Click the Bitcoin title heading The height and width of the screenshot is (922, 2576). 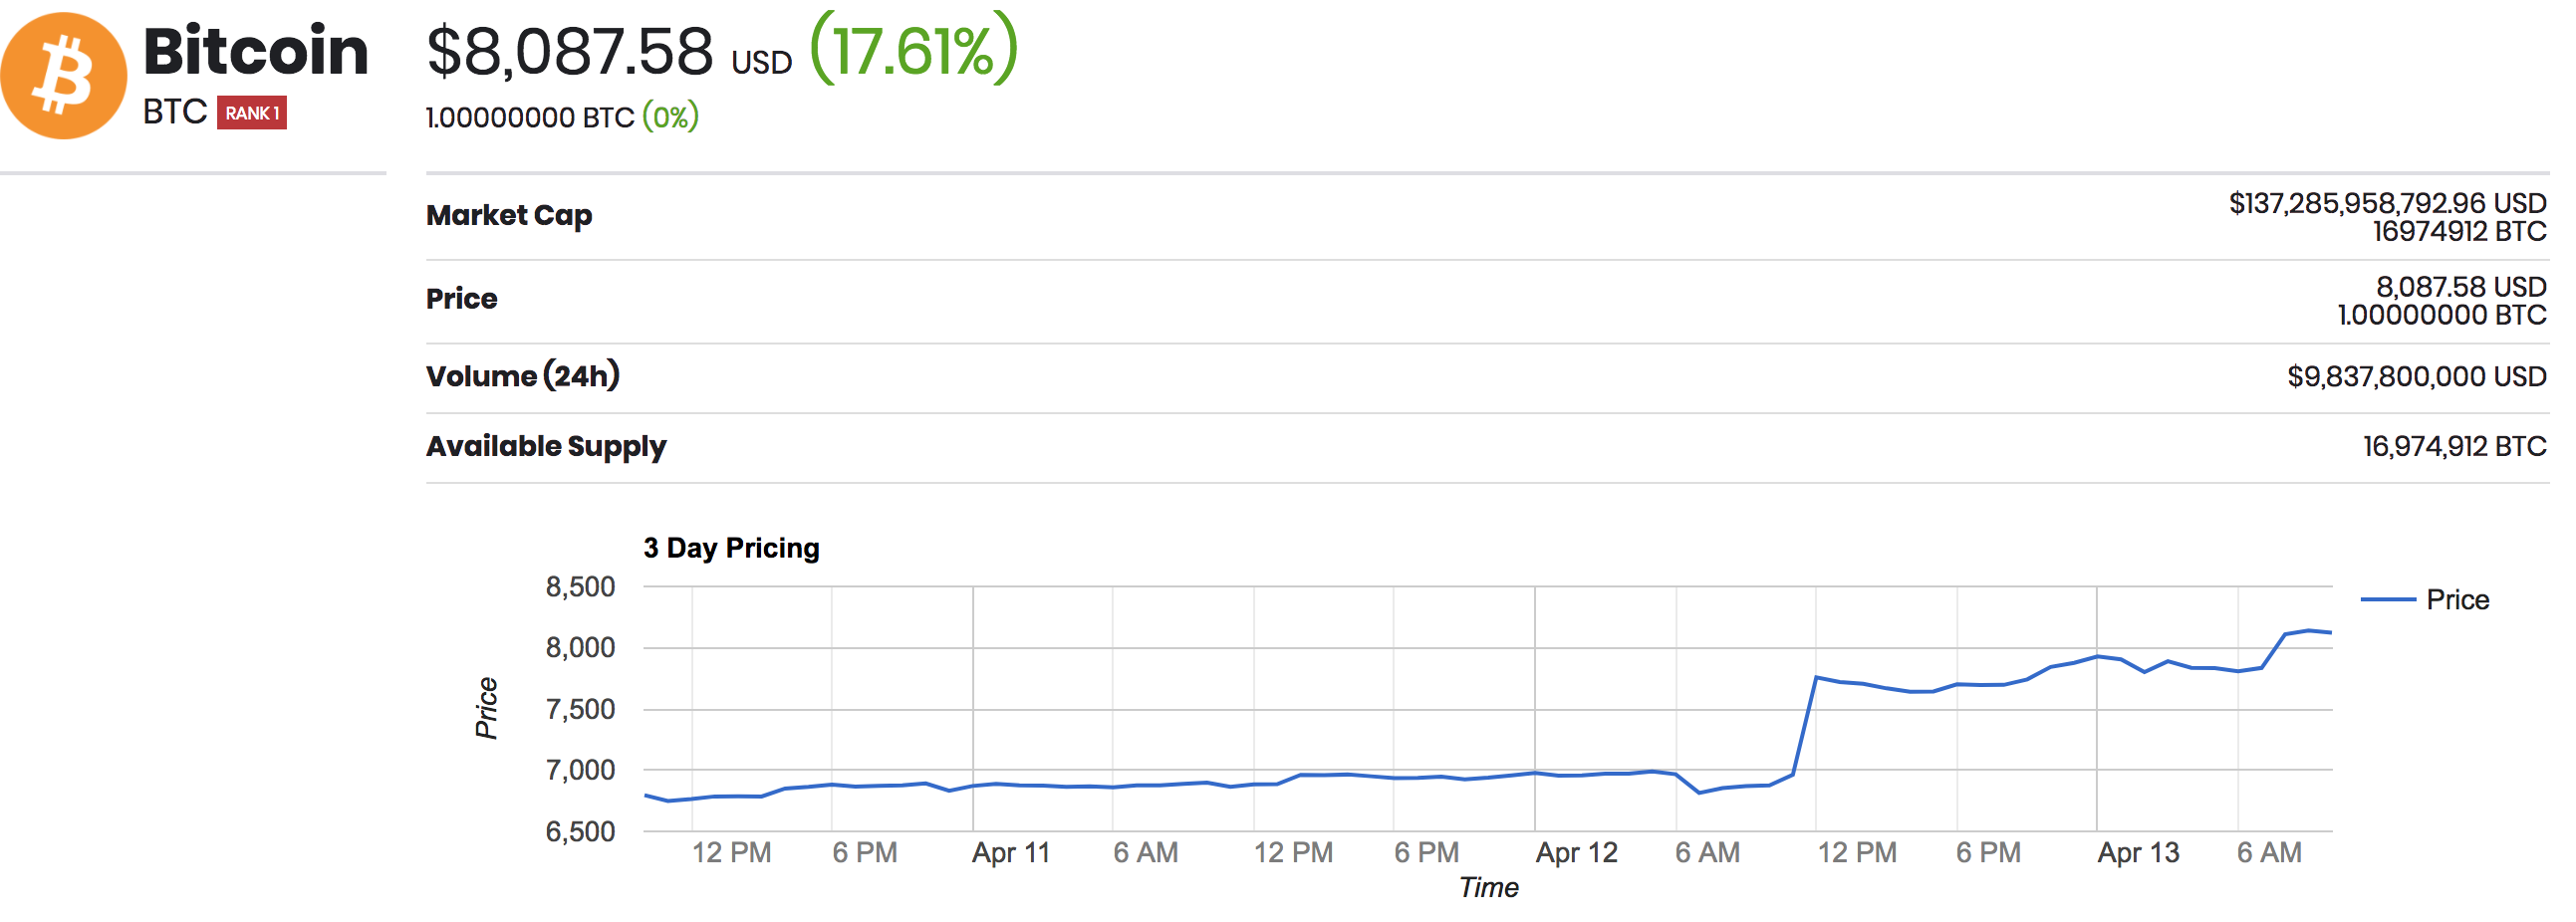[256, 50]
